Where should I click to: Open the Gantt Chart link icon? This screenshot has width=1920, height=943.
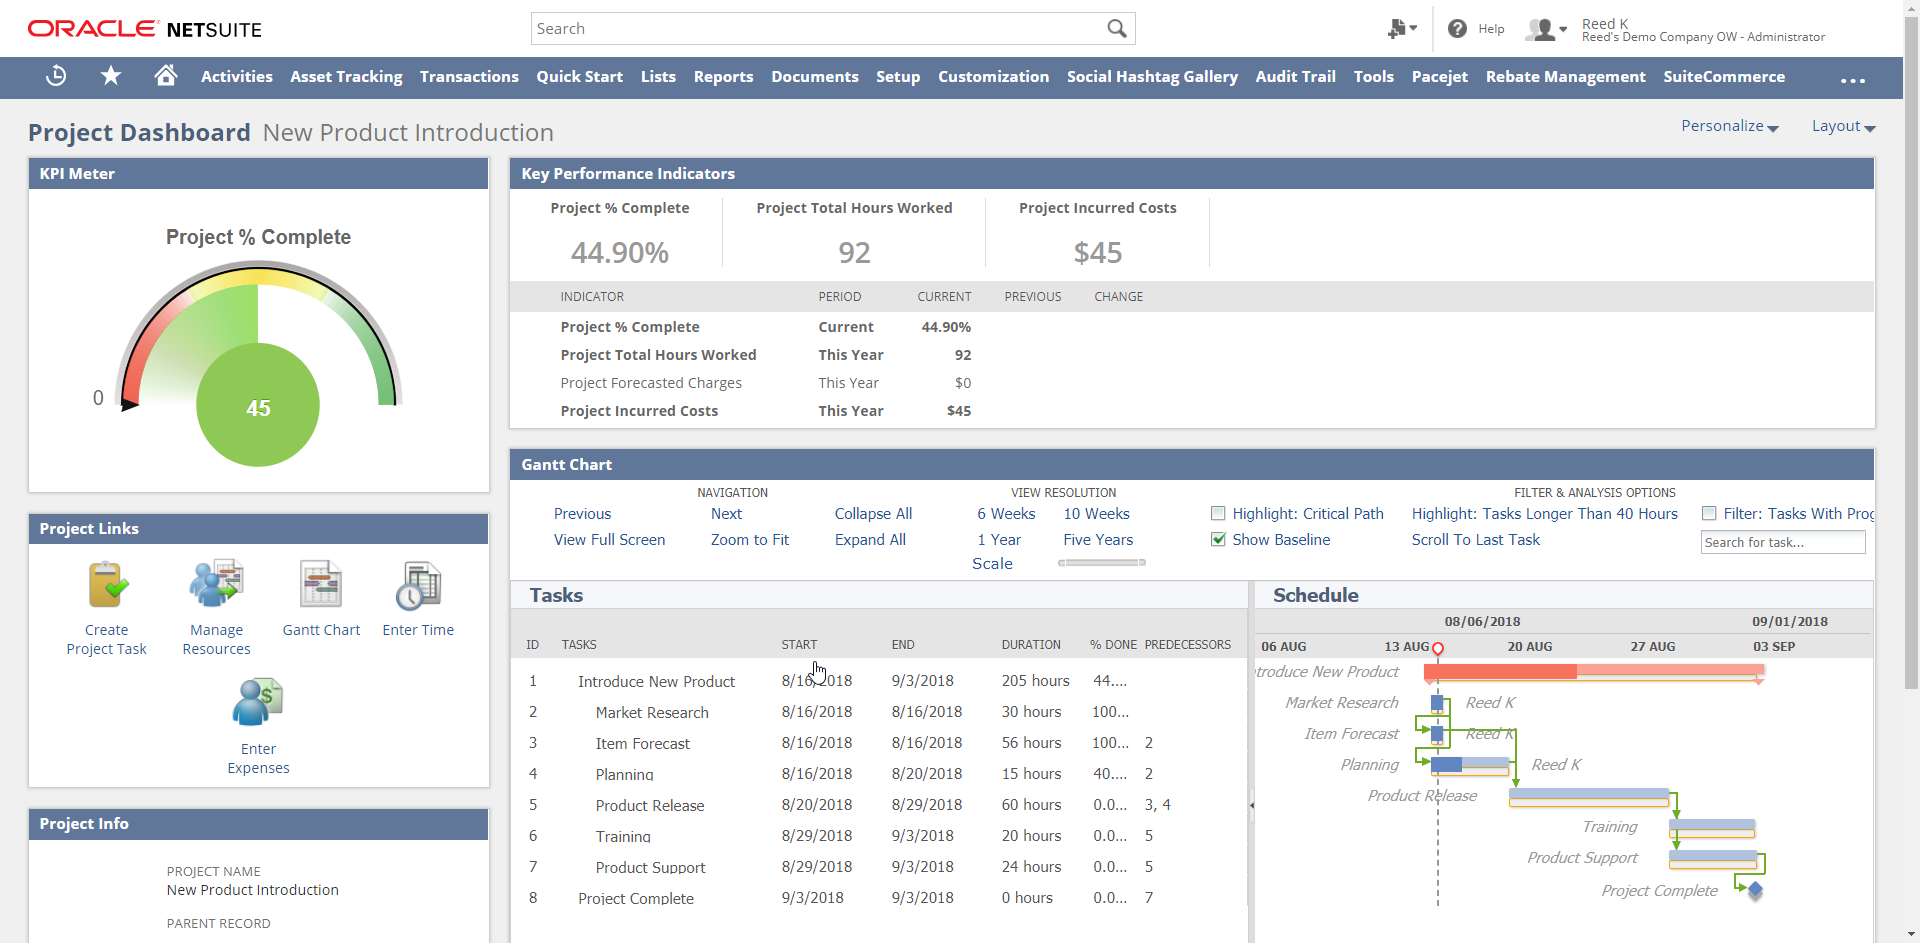(321, 586)
